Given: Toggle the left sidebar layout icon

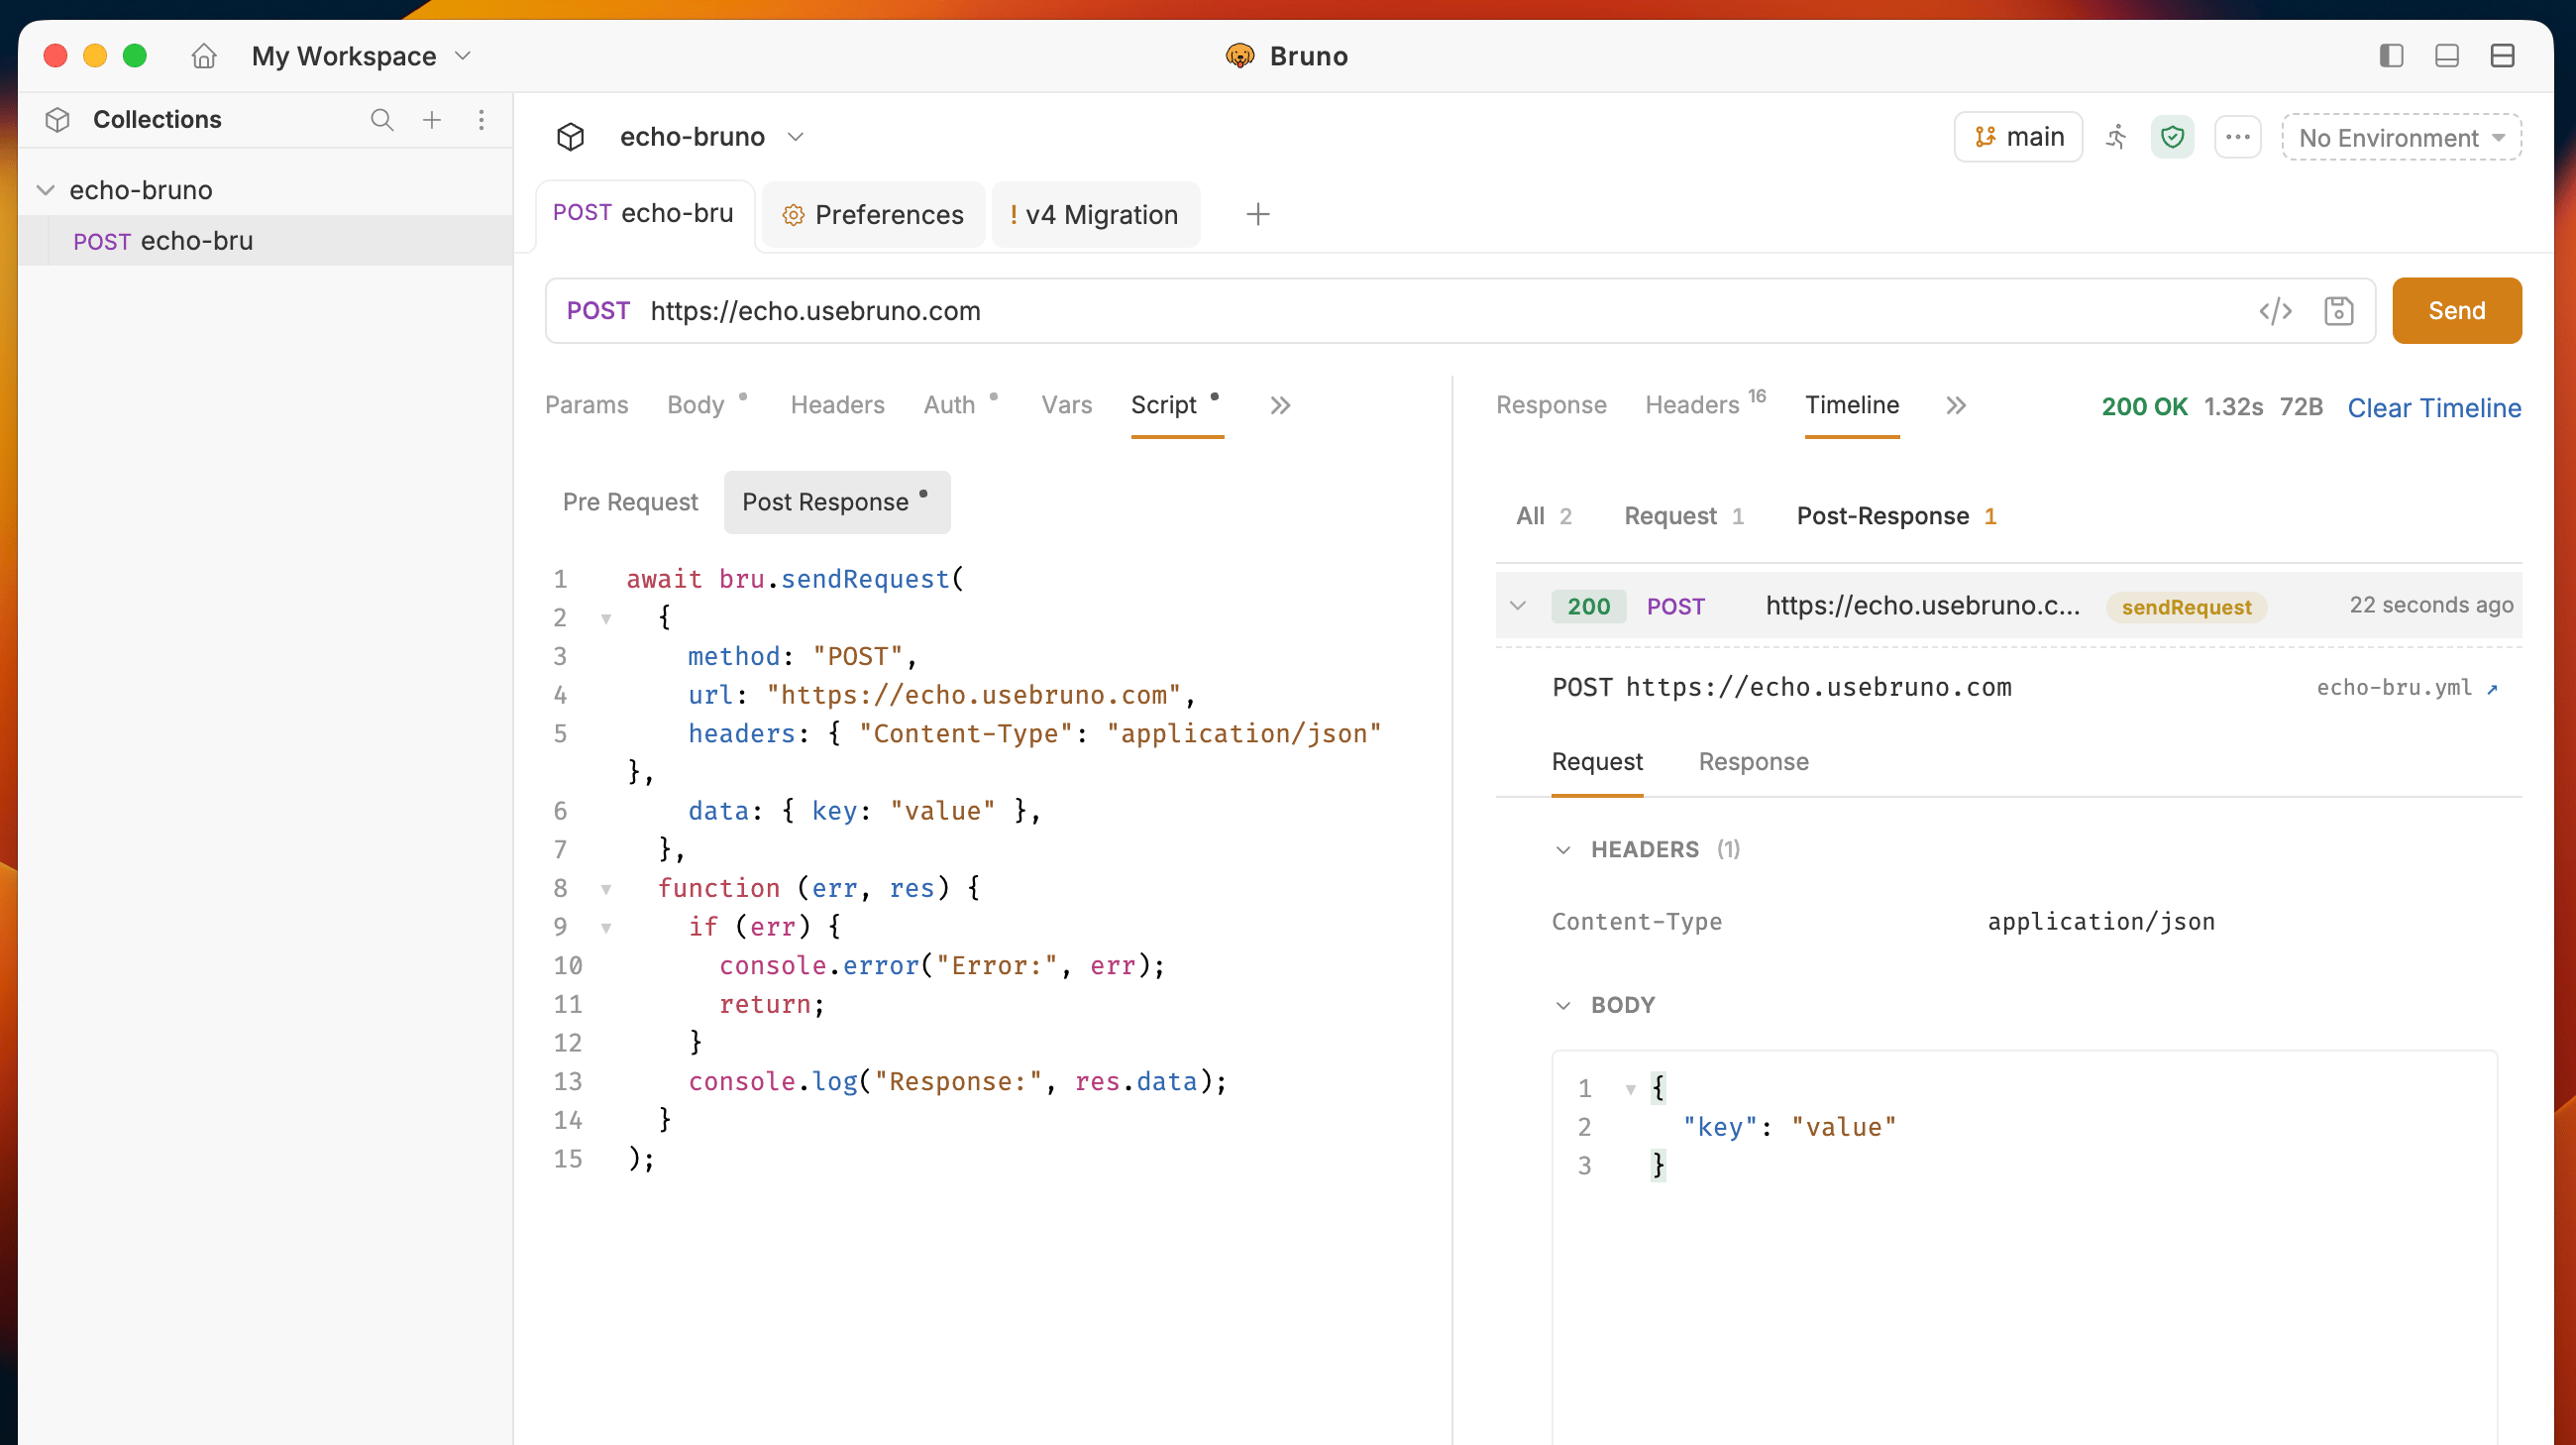Looking at the screenshot, I should click(2391, 56).
